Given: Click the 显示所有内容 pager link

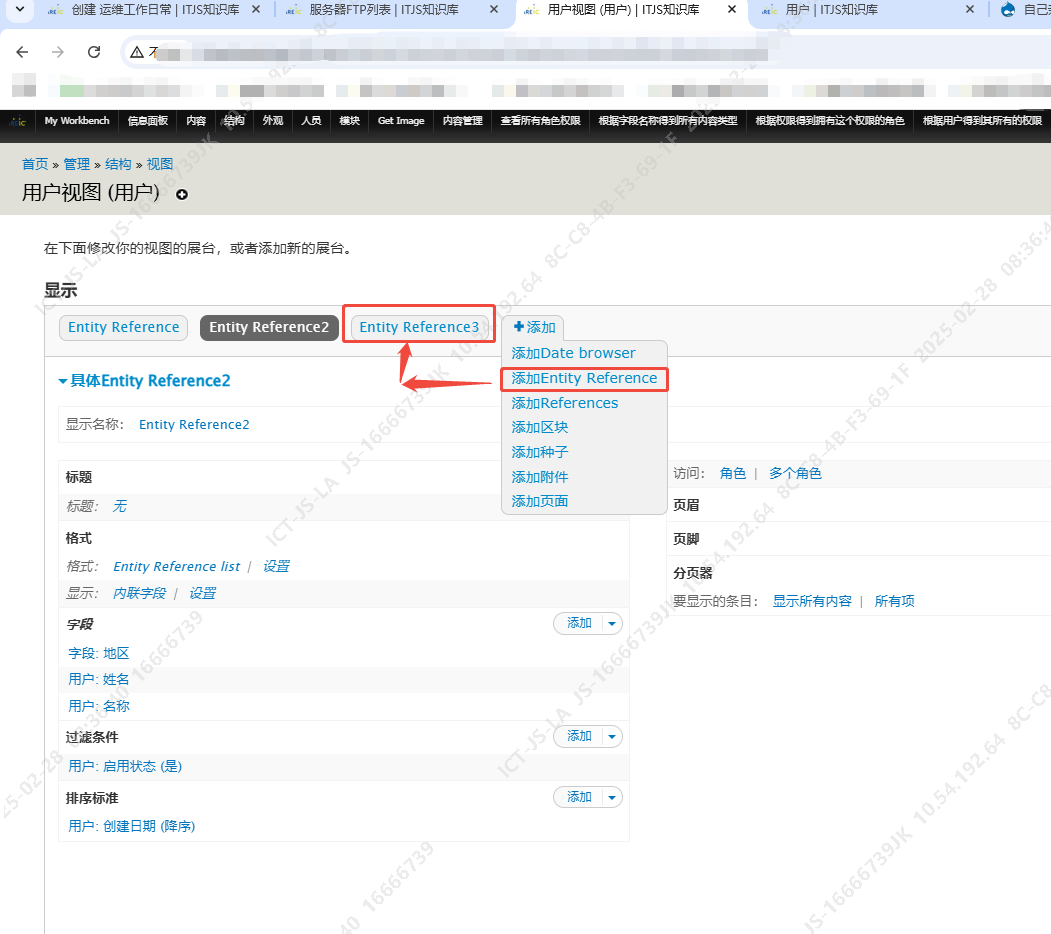Looking at the screenshot, I should tap(812, 601).
